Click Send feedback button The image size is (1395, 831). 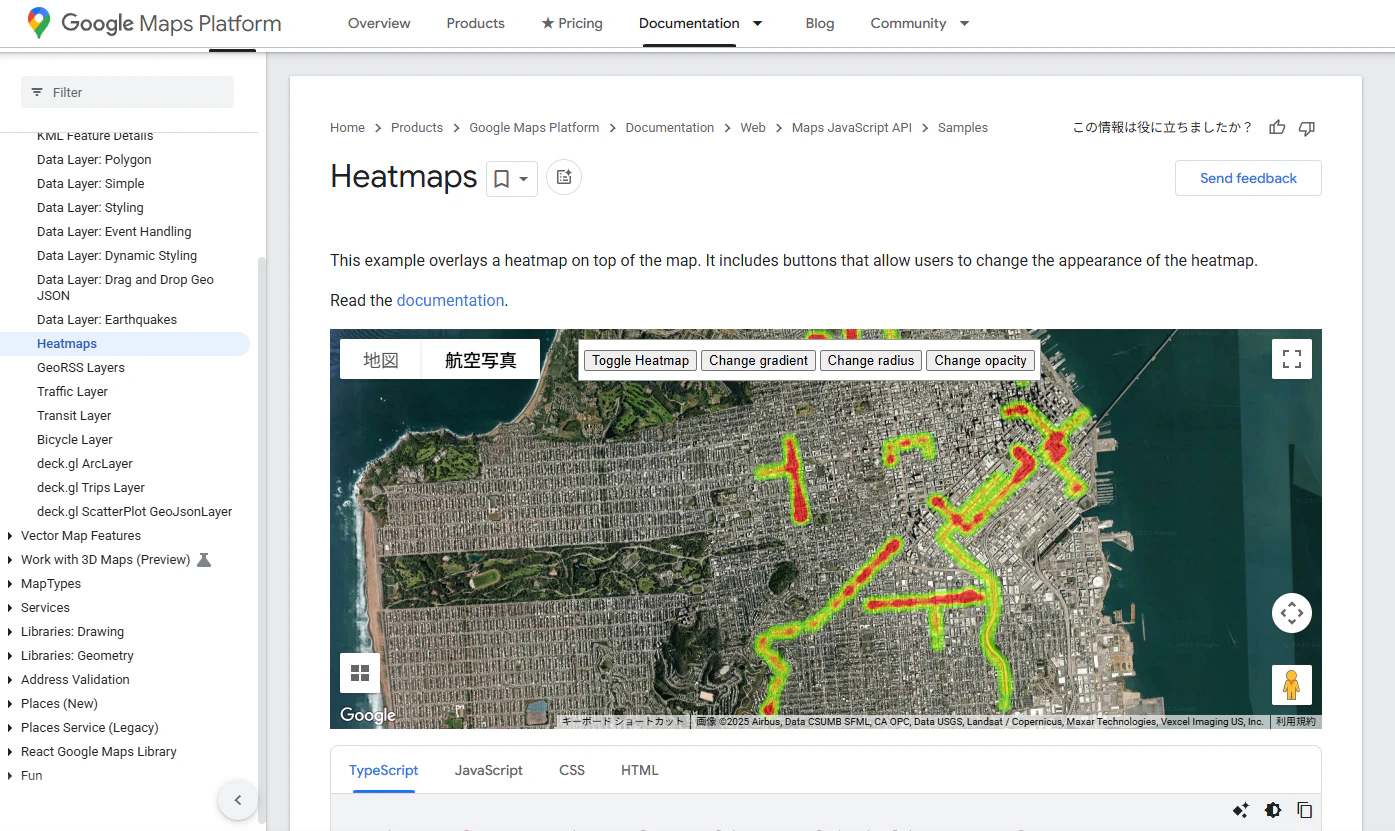(1248, 178)
